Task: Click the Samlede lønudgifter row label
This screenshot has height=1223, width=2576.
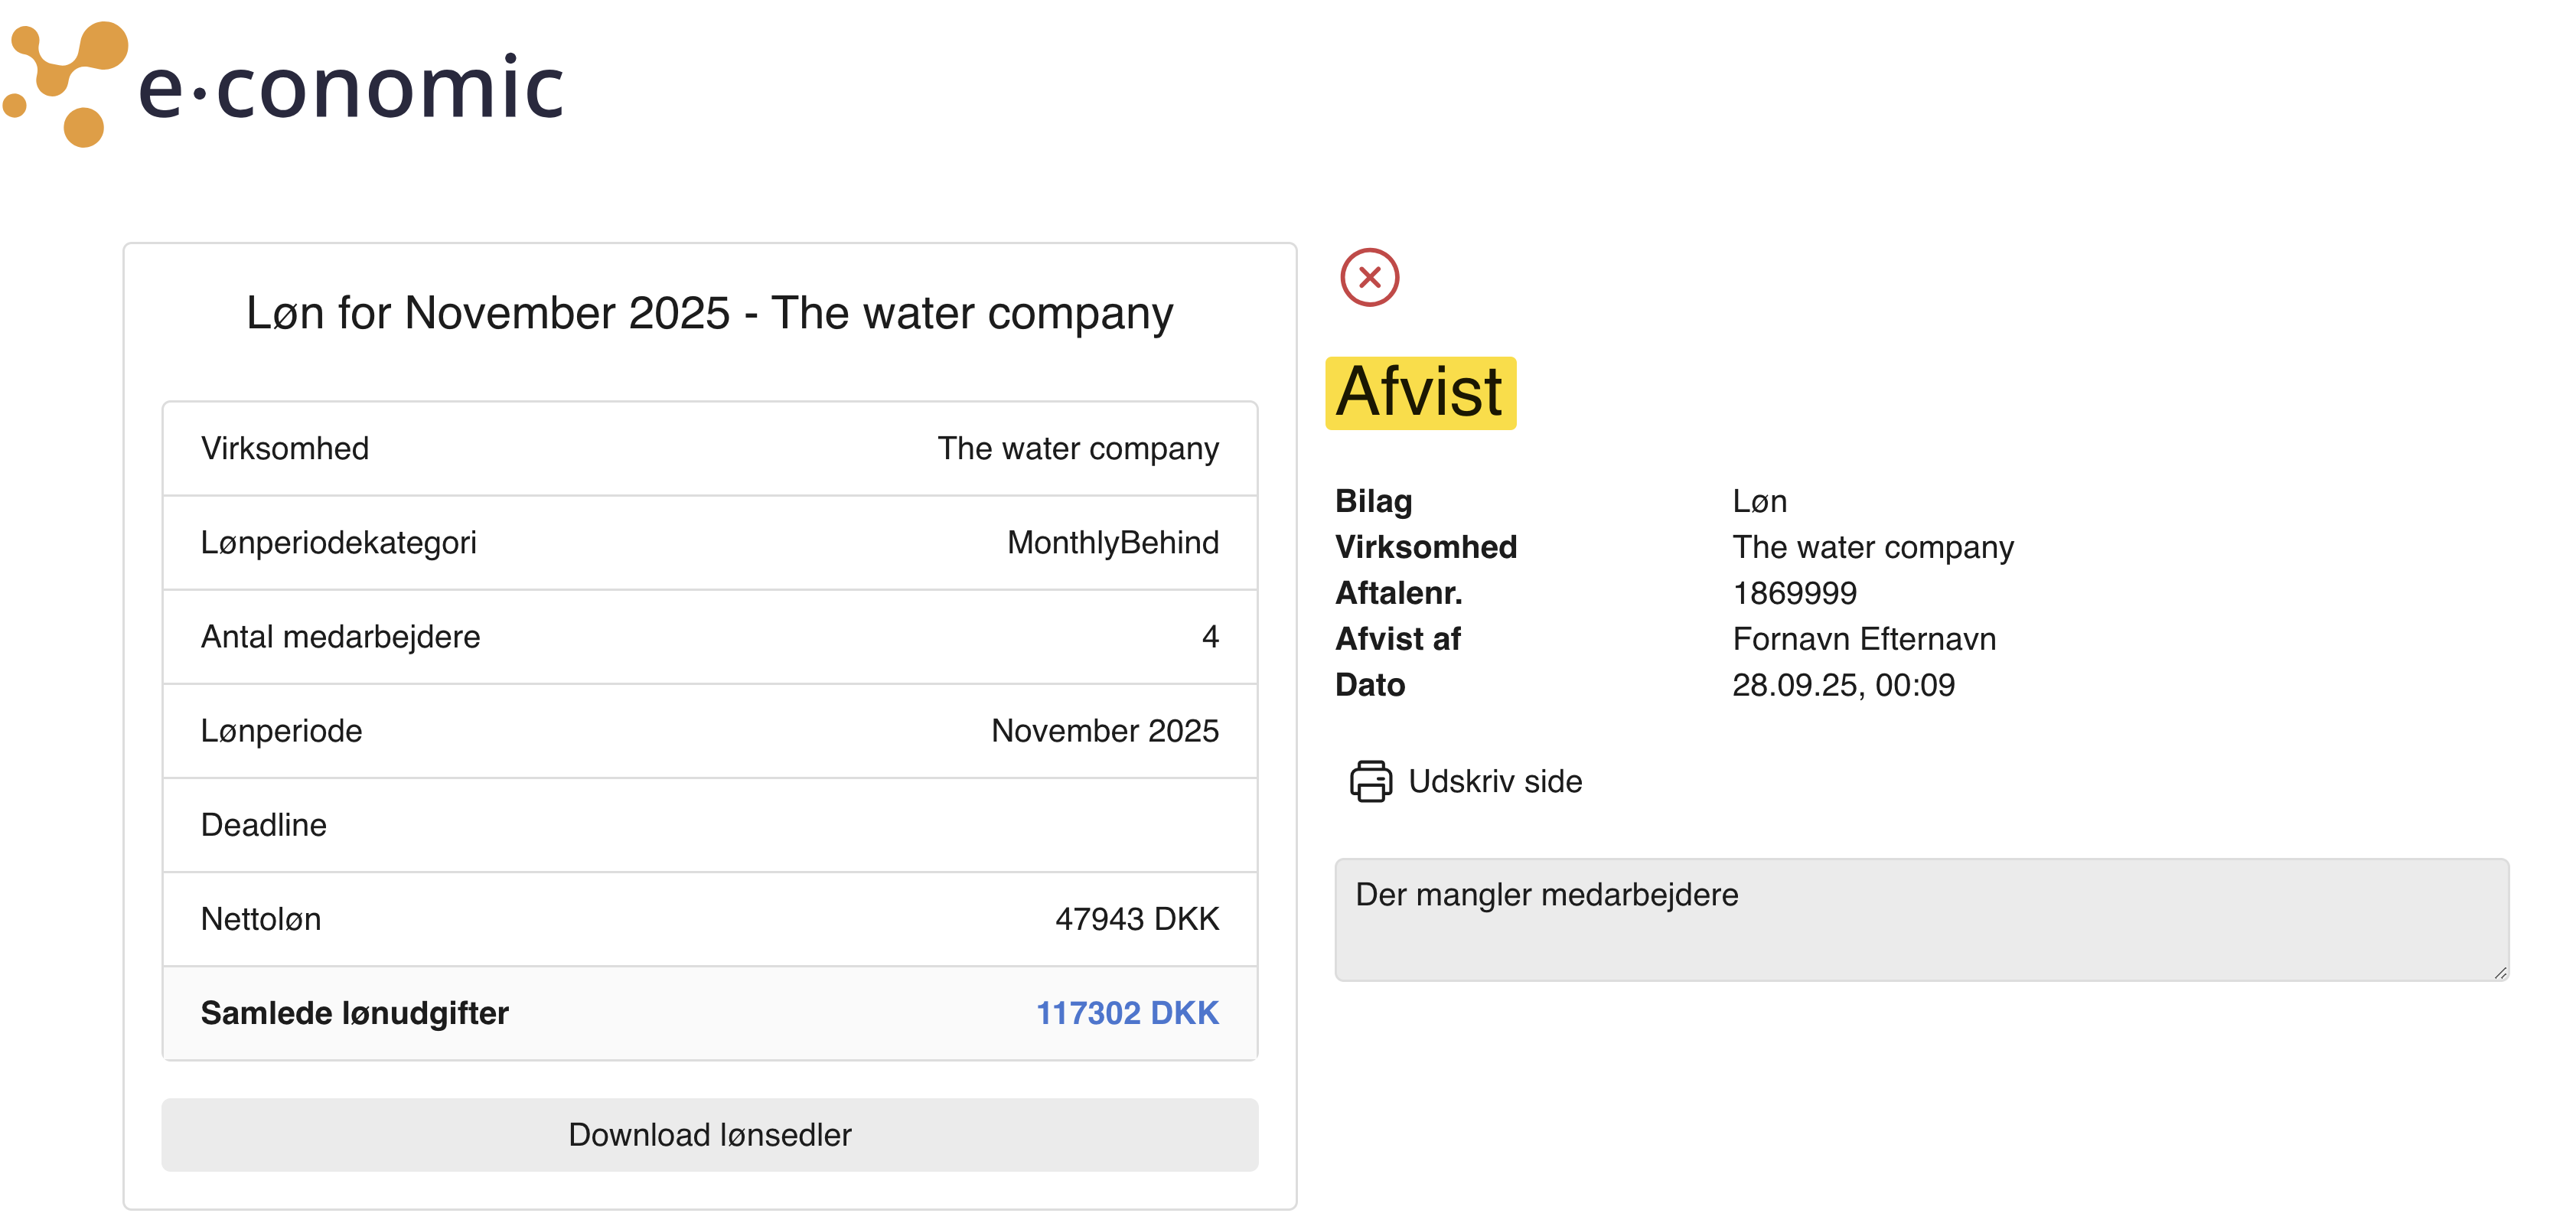Action: (354, 1013)
